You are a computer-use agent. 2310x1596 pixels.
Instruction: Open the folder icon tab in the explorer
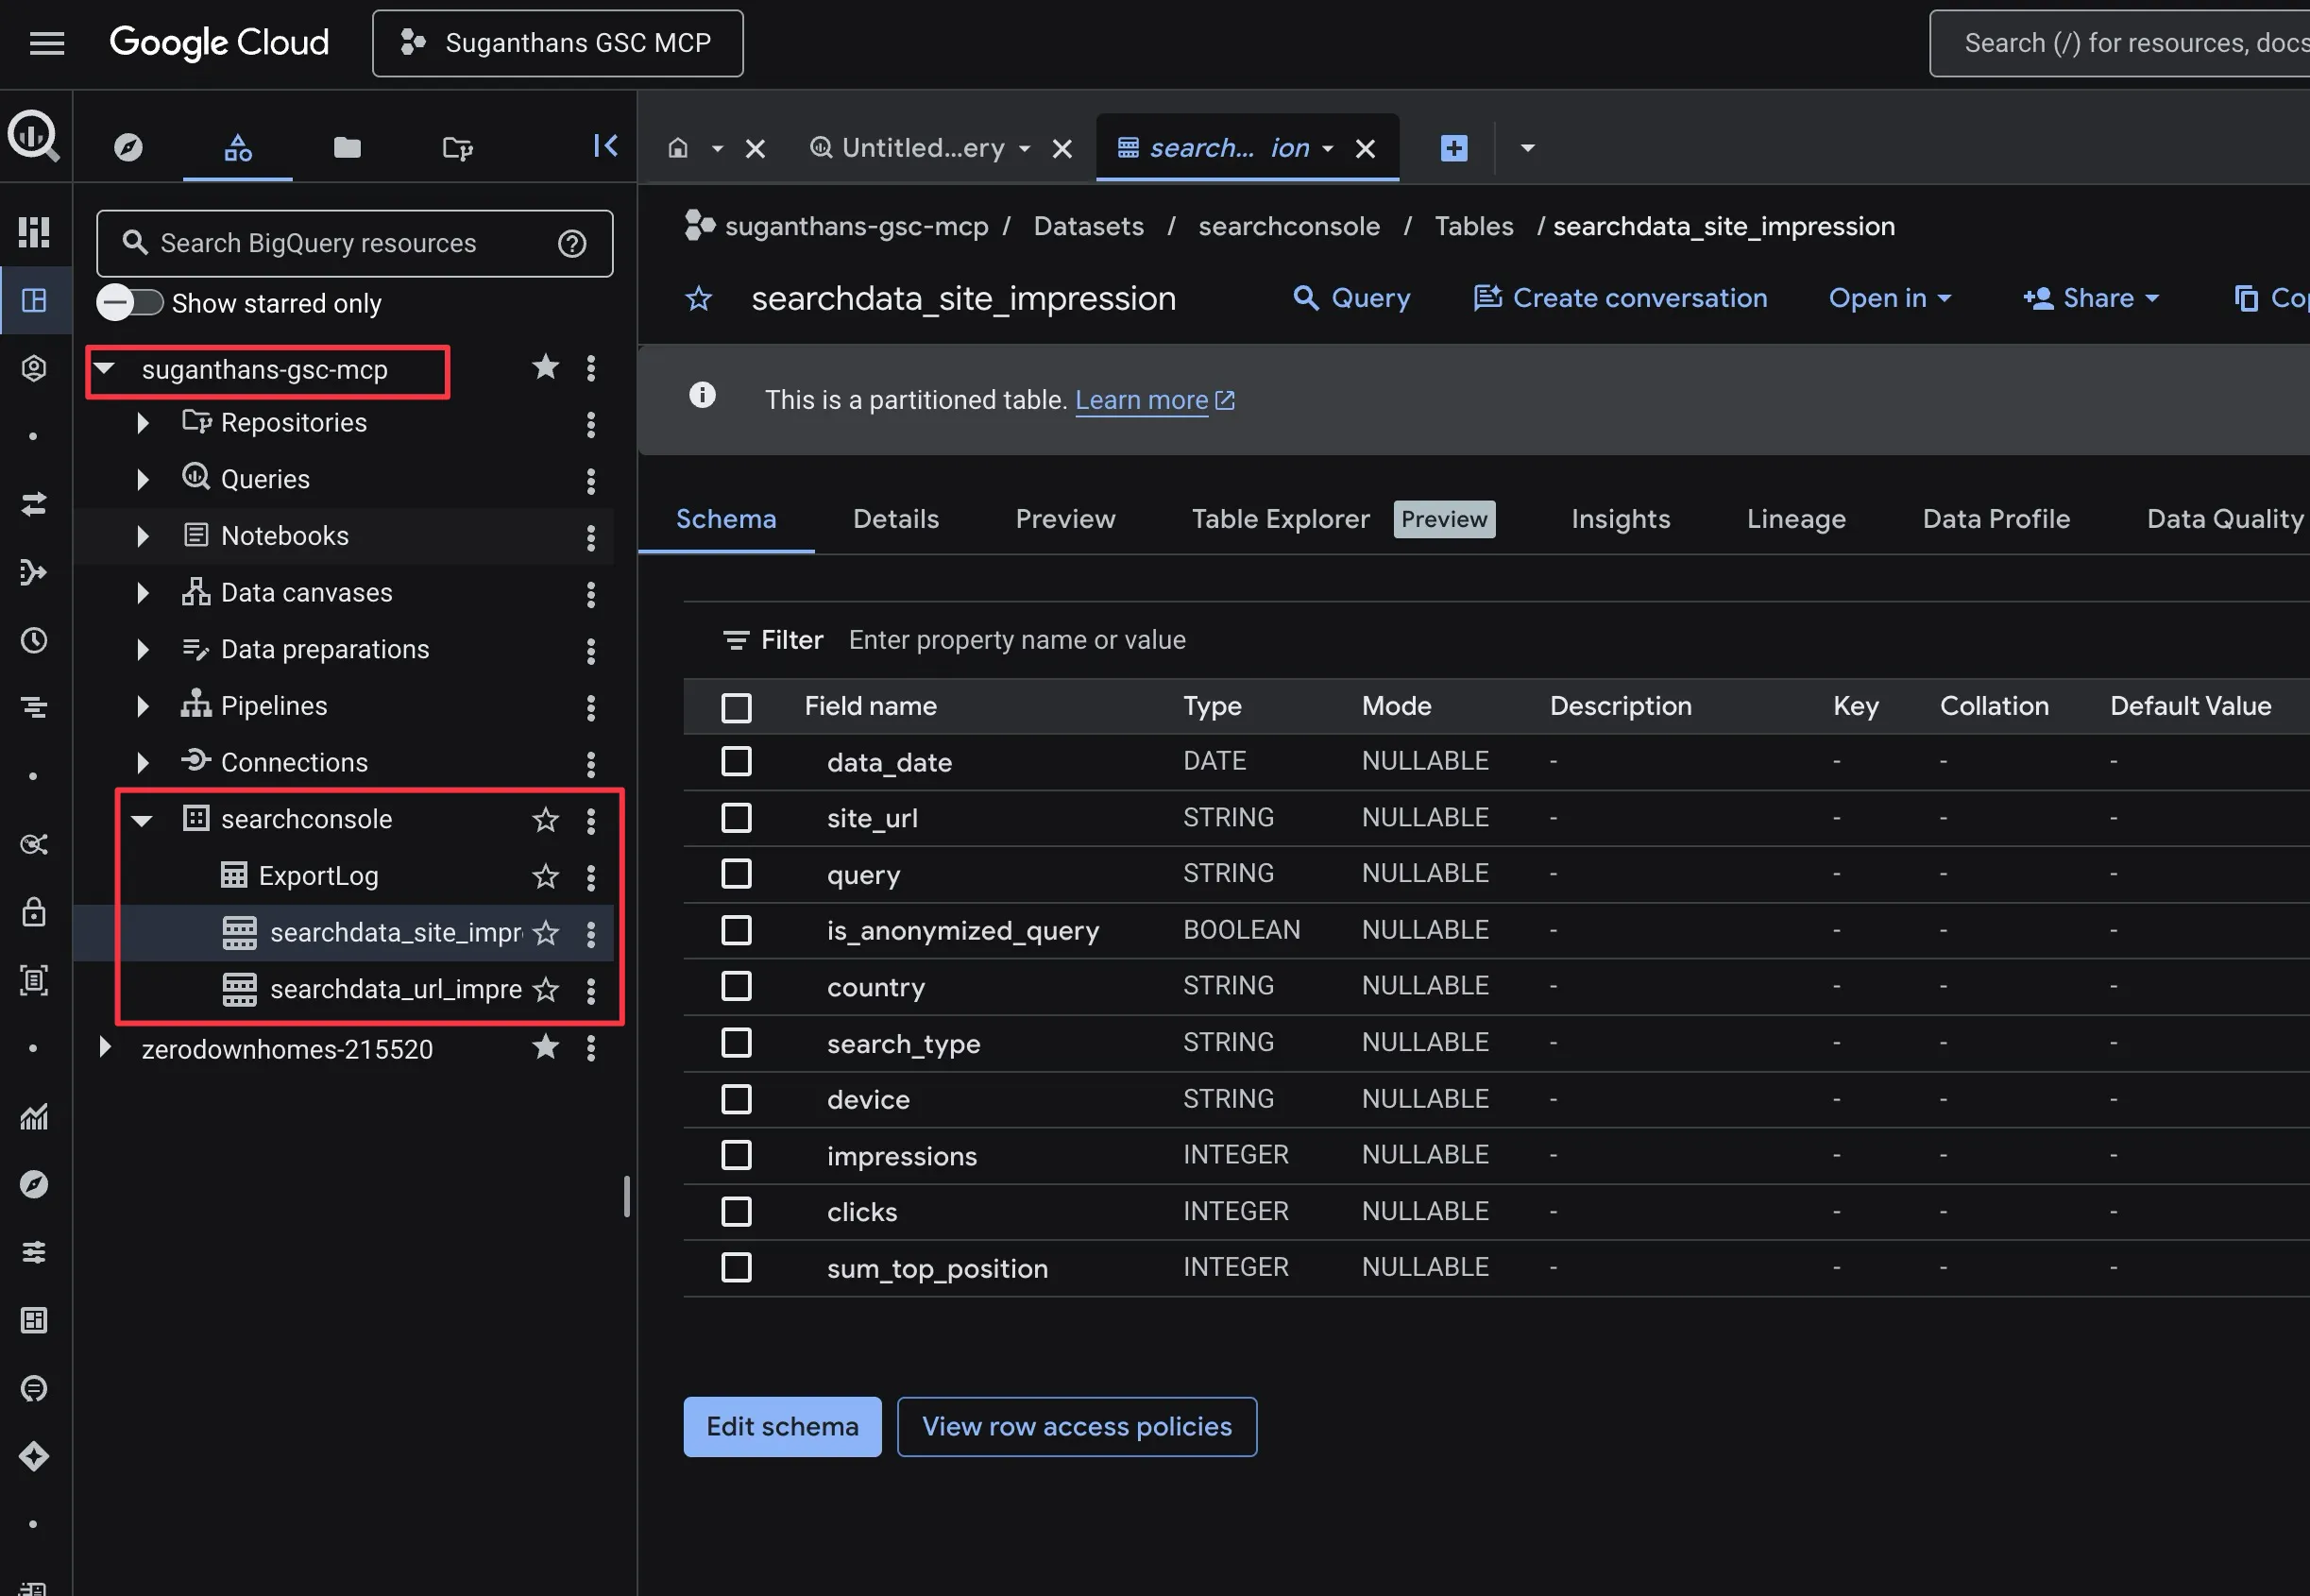click(347, 148)
